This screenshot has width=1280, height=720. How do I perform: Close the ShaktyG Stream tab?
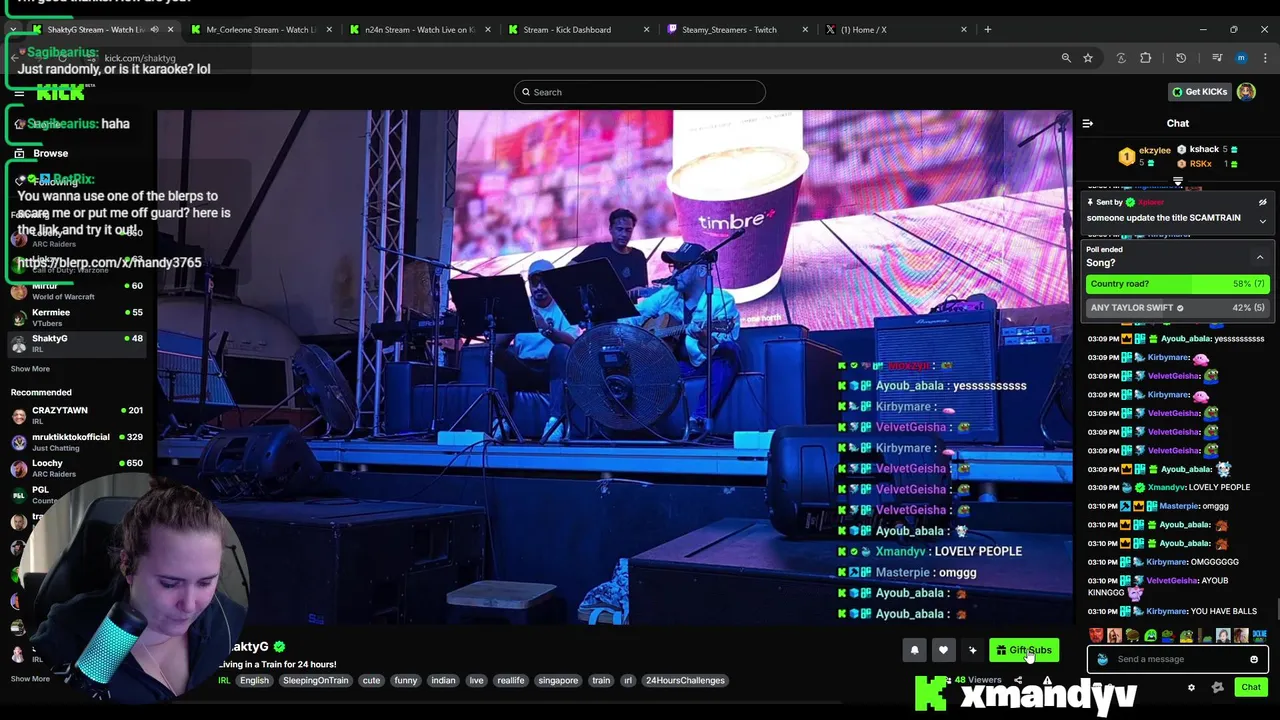pyautogui.click(x=170, y=29)
